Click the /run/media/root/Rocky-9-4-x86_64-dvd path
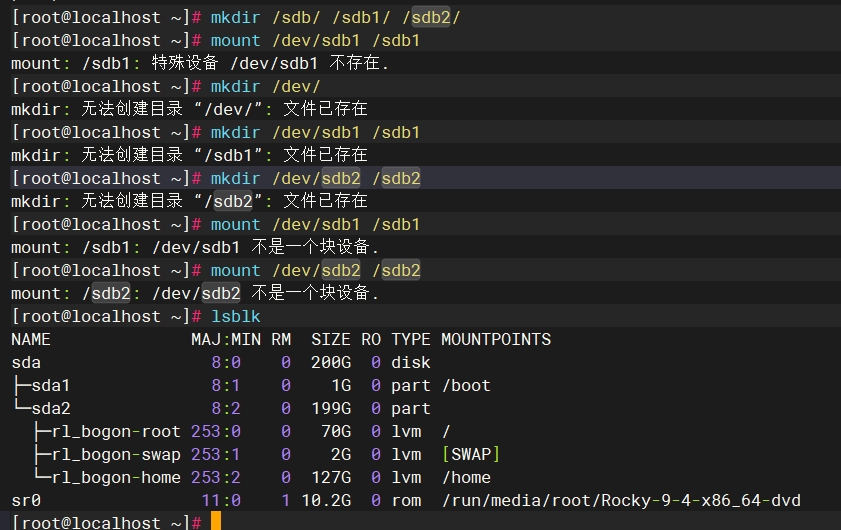 click(621, 501)
